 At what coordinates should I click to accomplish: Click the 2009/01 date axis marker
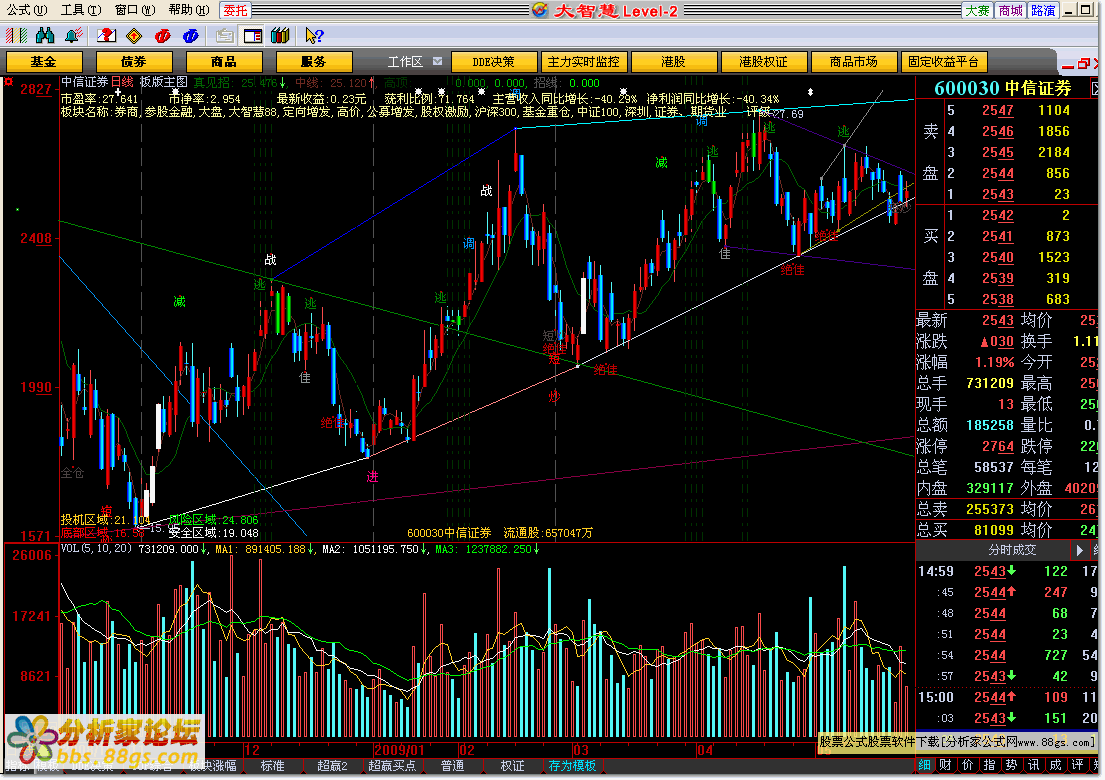coord(399,750)
